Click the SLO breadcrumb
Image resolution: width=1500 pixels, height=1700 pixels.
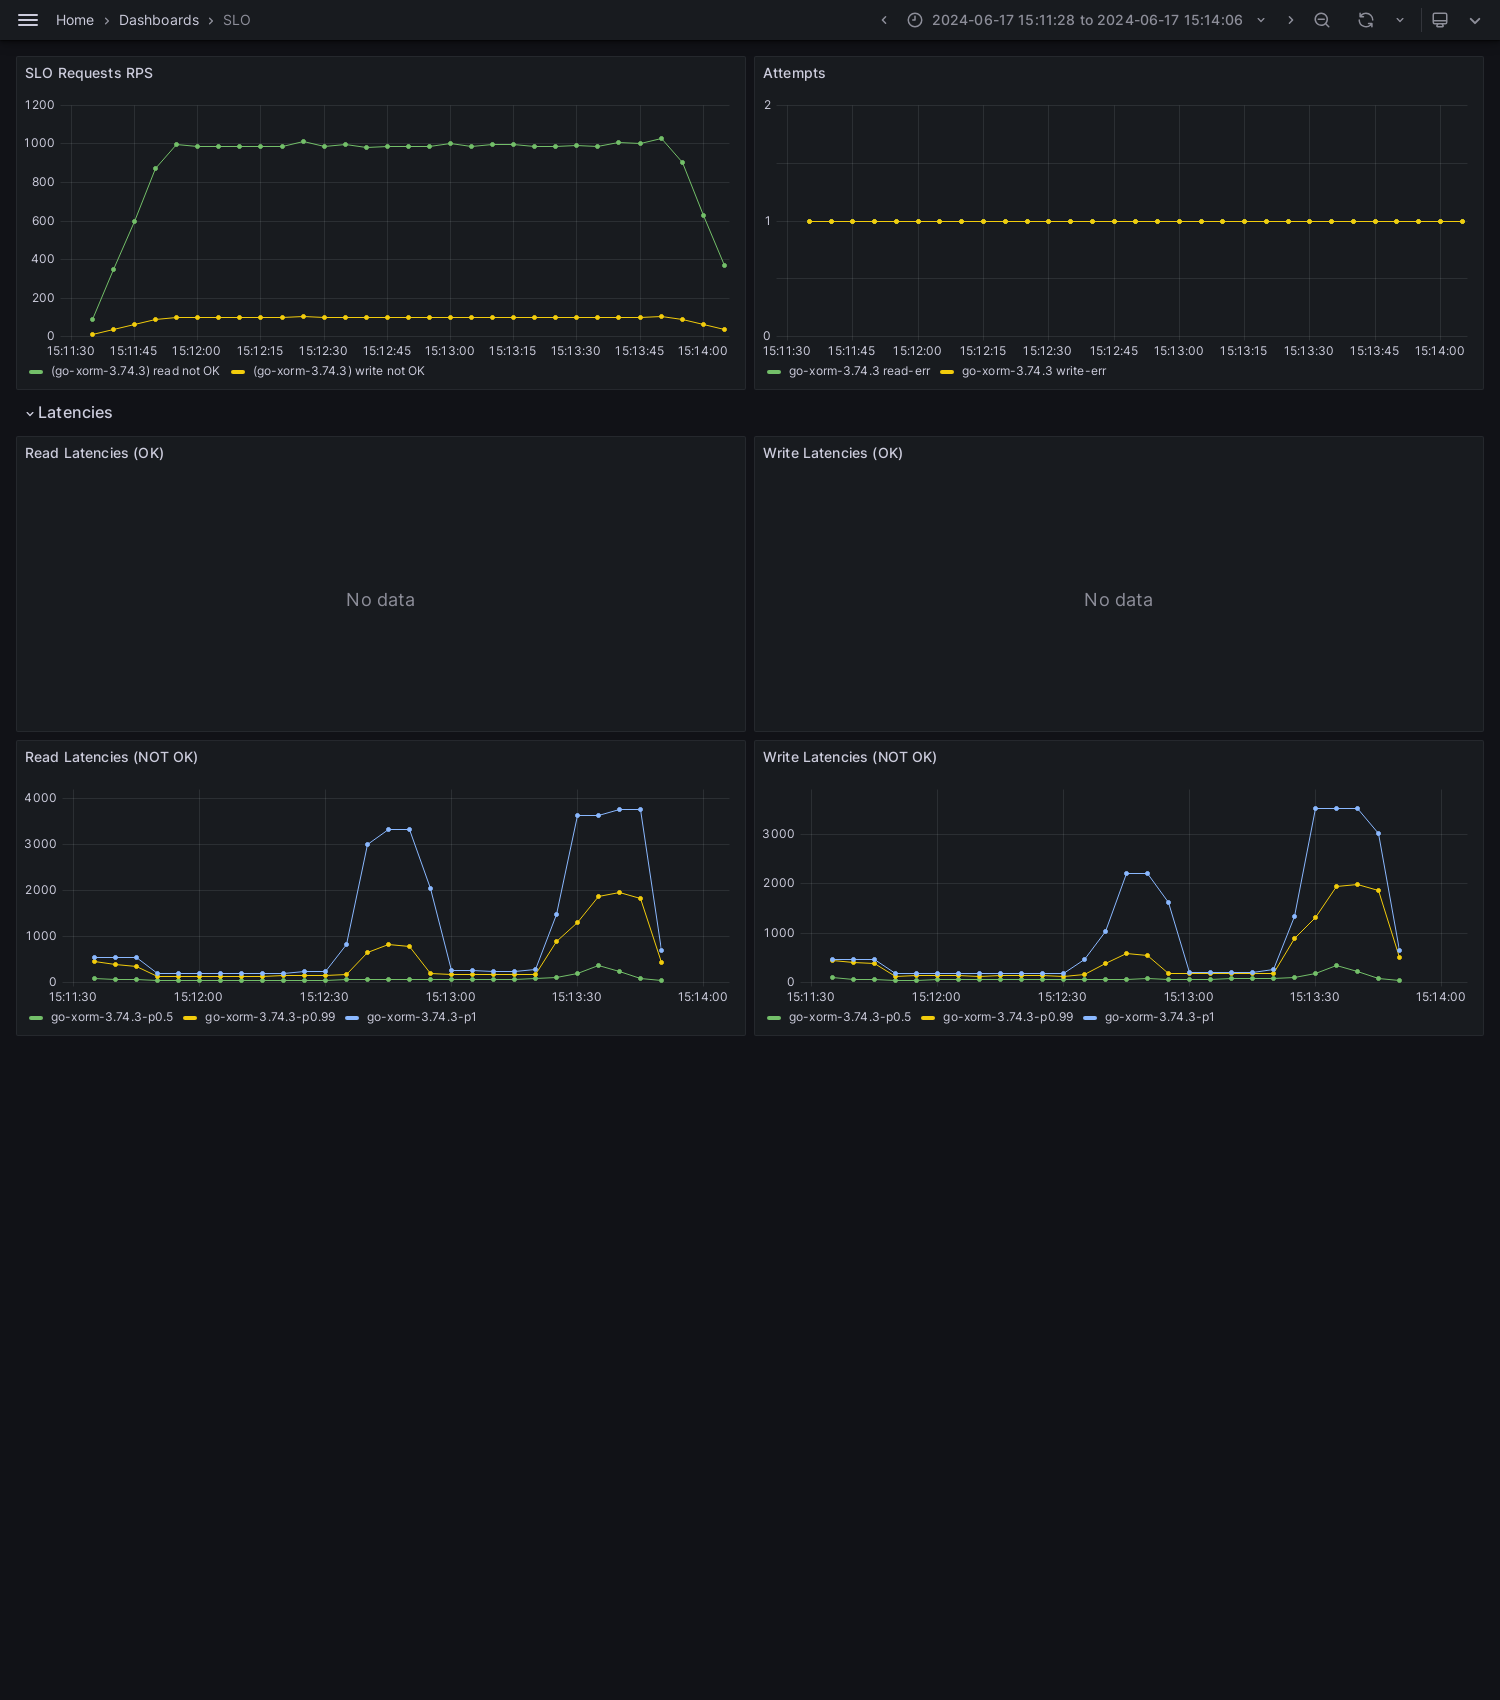237,20
